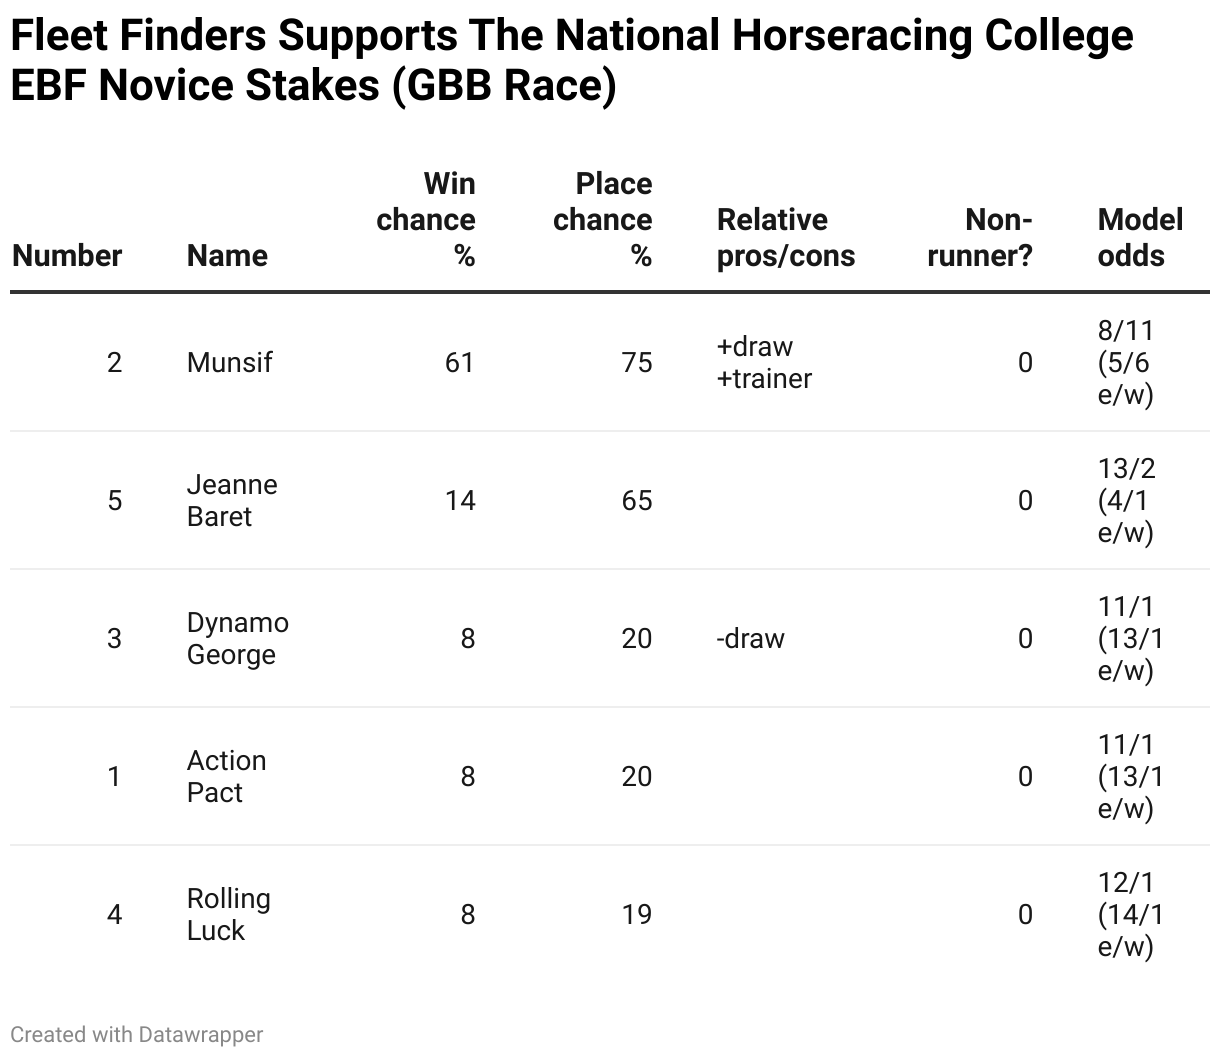
Task: Select the Action Pact name cell
Action: pos(226,776)
